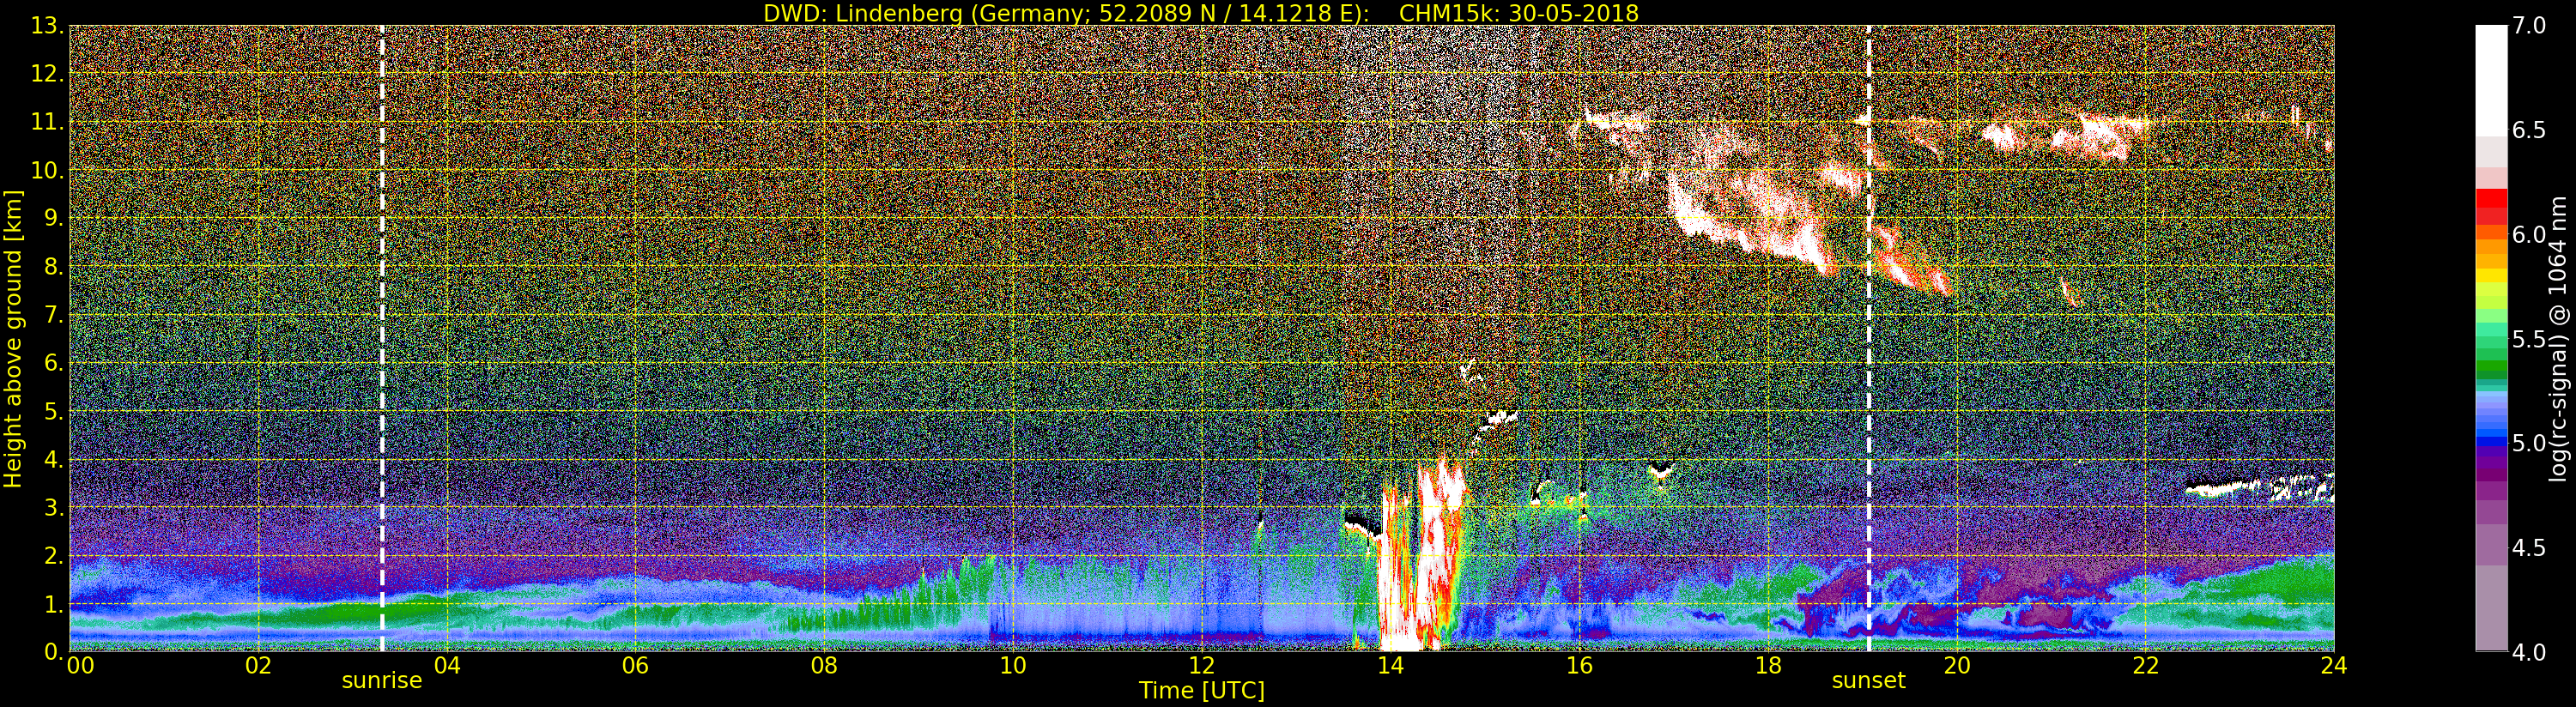Click the time axis tick '24'
Viewport: 2576px width, 707px height.
click(2334, 665)
